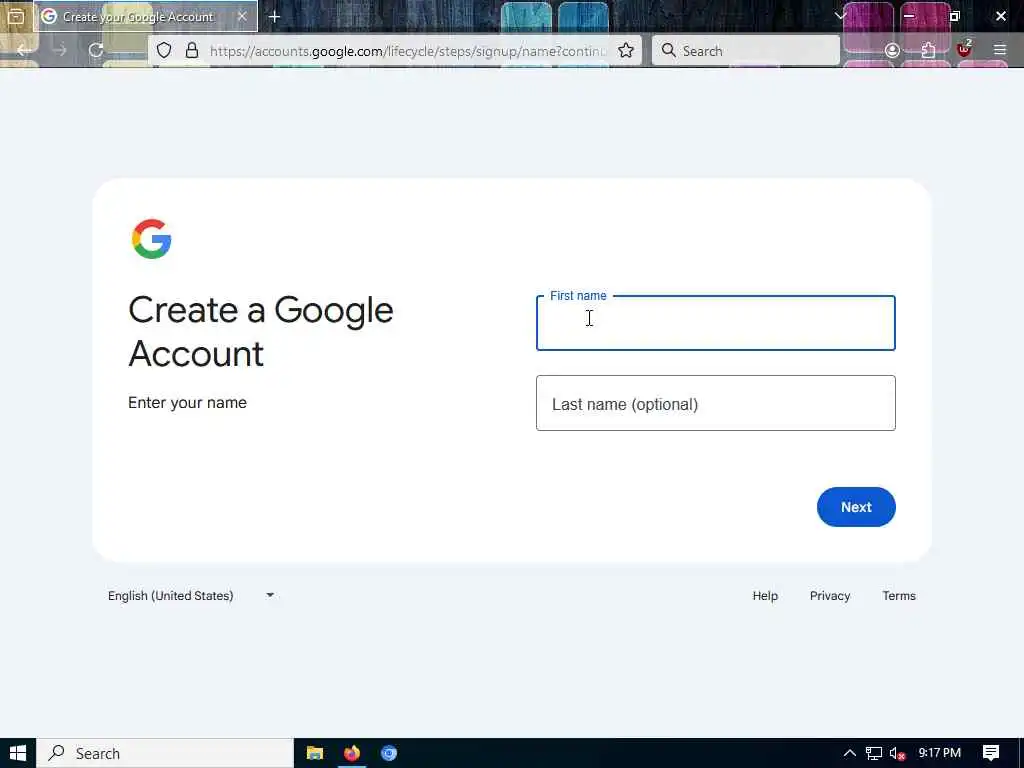This screenshot has width=1024, height=768.
Task: Focus the browser Search box
Action: [746, 50]
